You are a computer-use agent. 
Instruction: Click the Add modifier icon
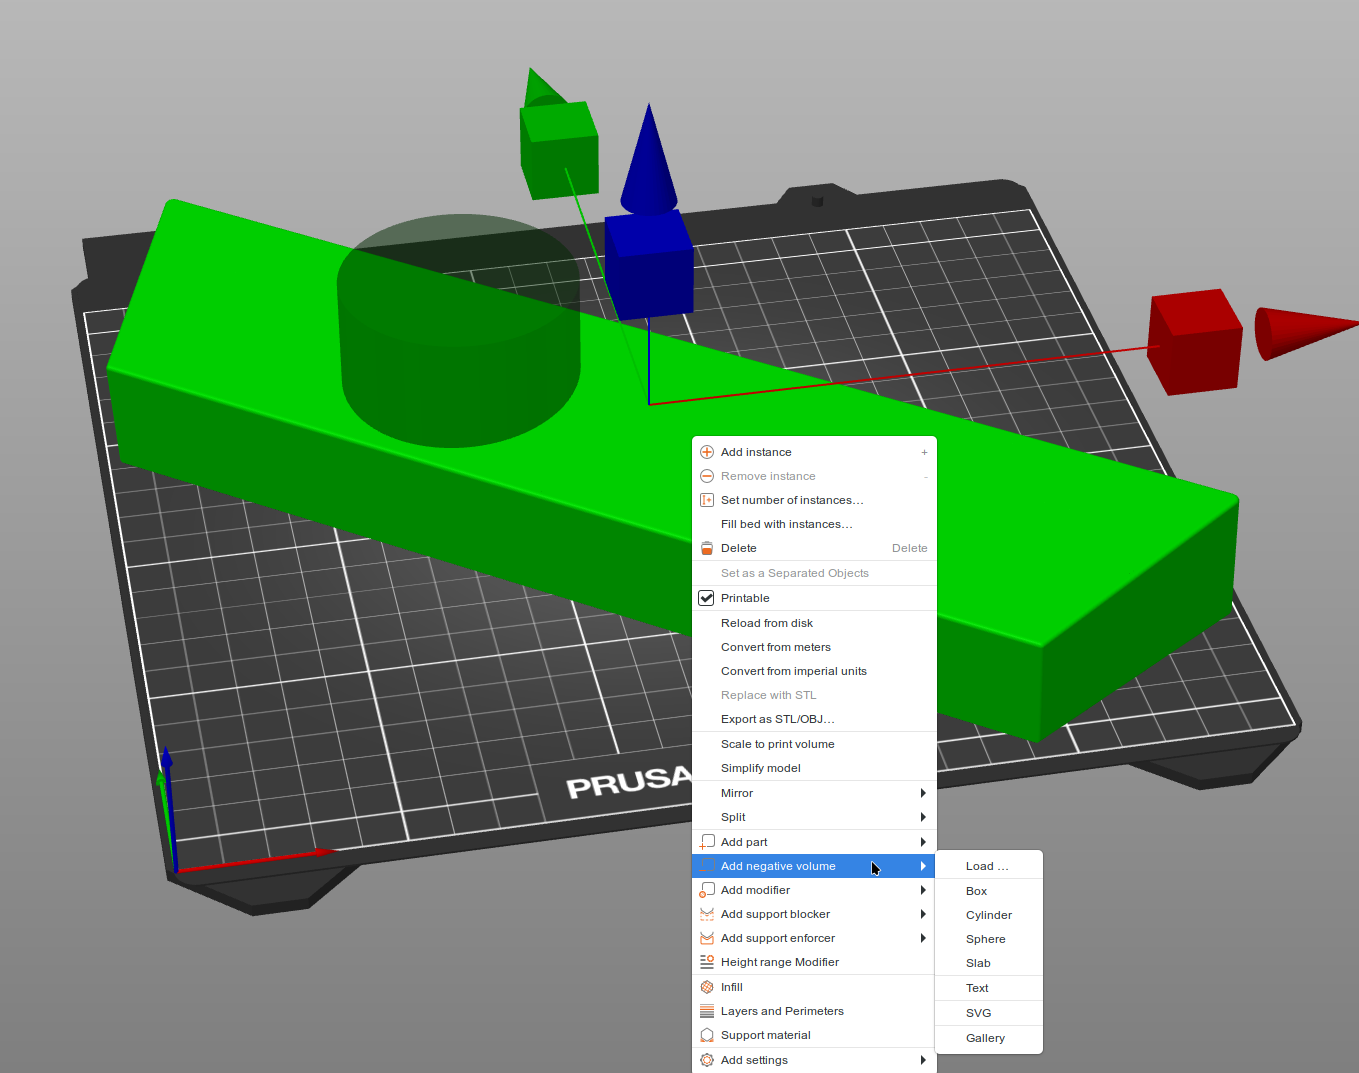[x=707, y=890]
